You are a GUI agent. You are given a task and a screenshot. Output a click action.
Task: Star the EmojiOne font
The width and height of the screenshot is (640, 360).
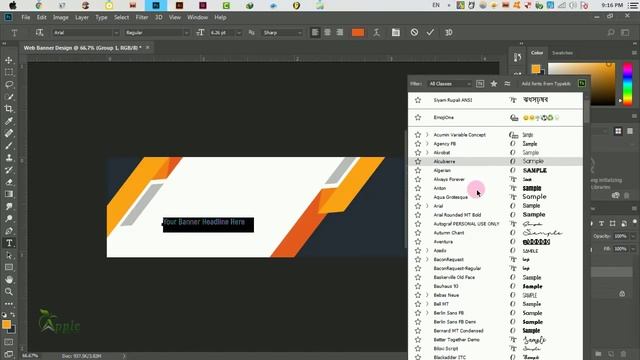(418, 118)
